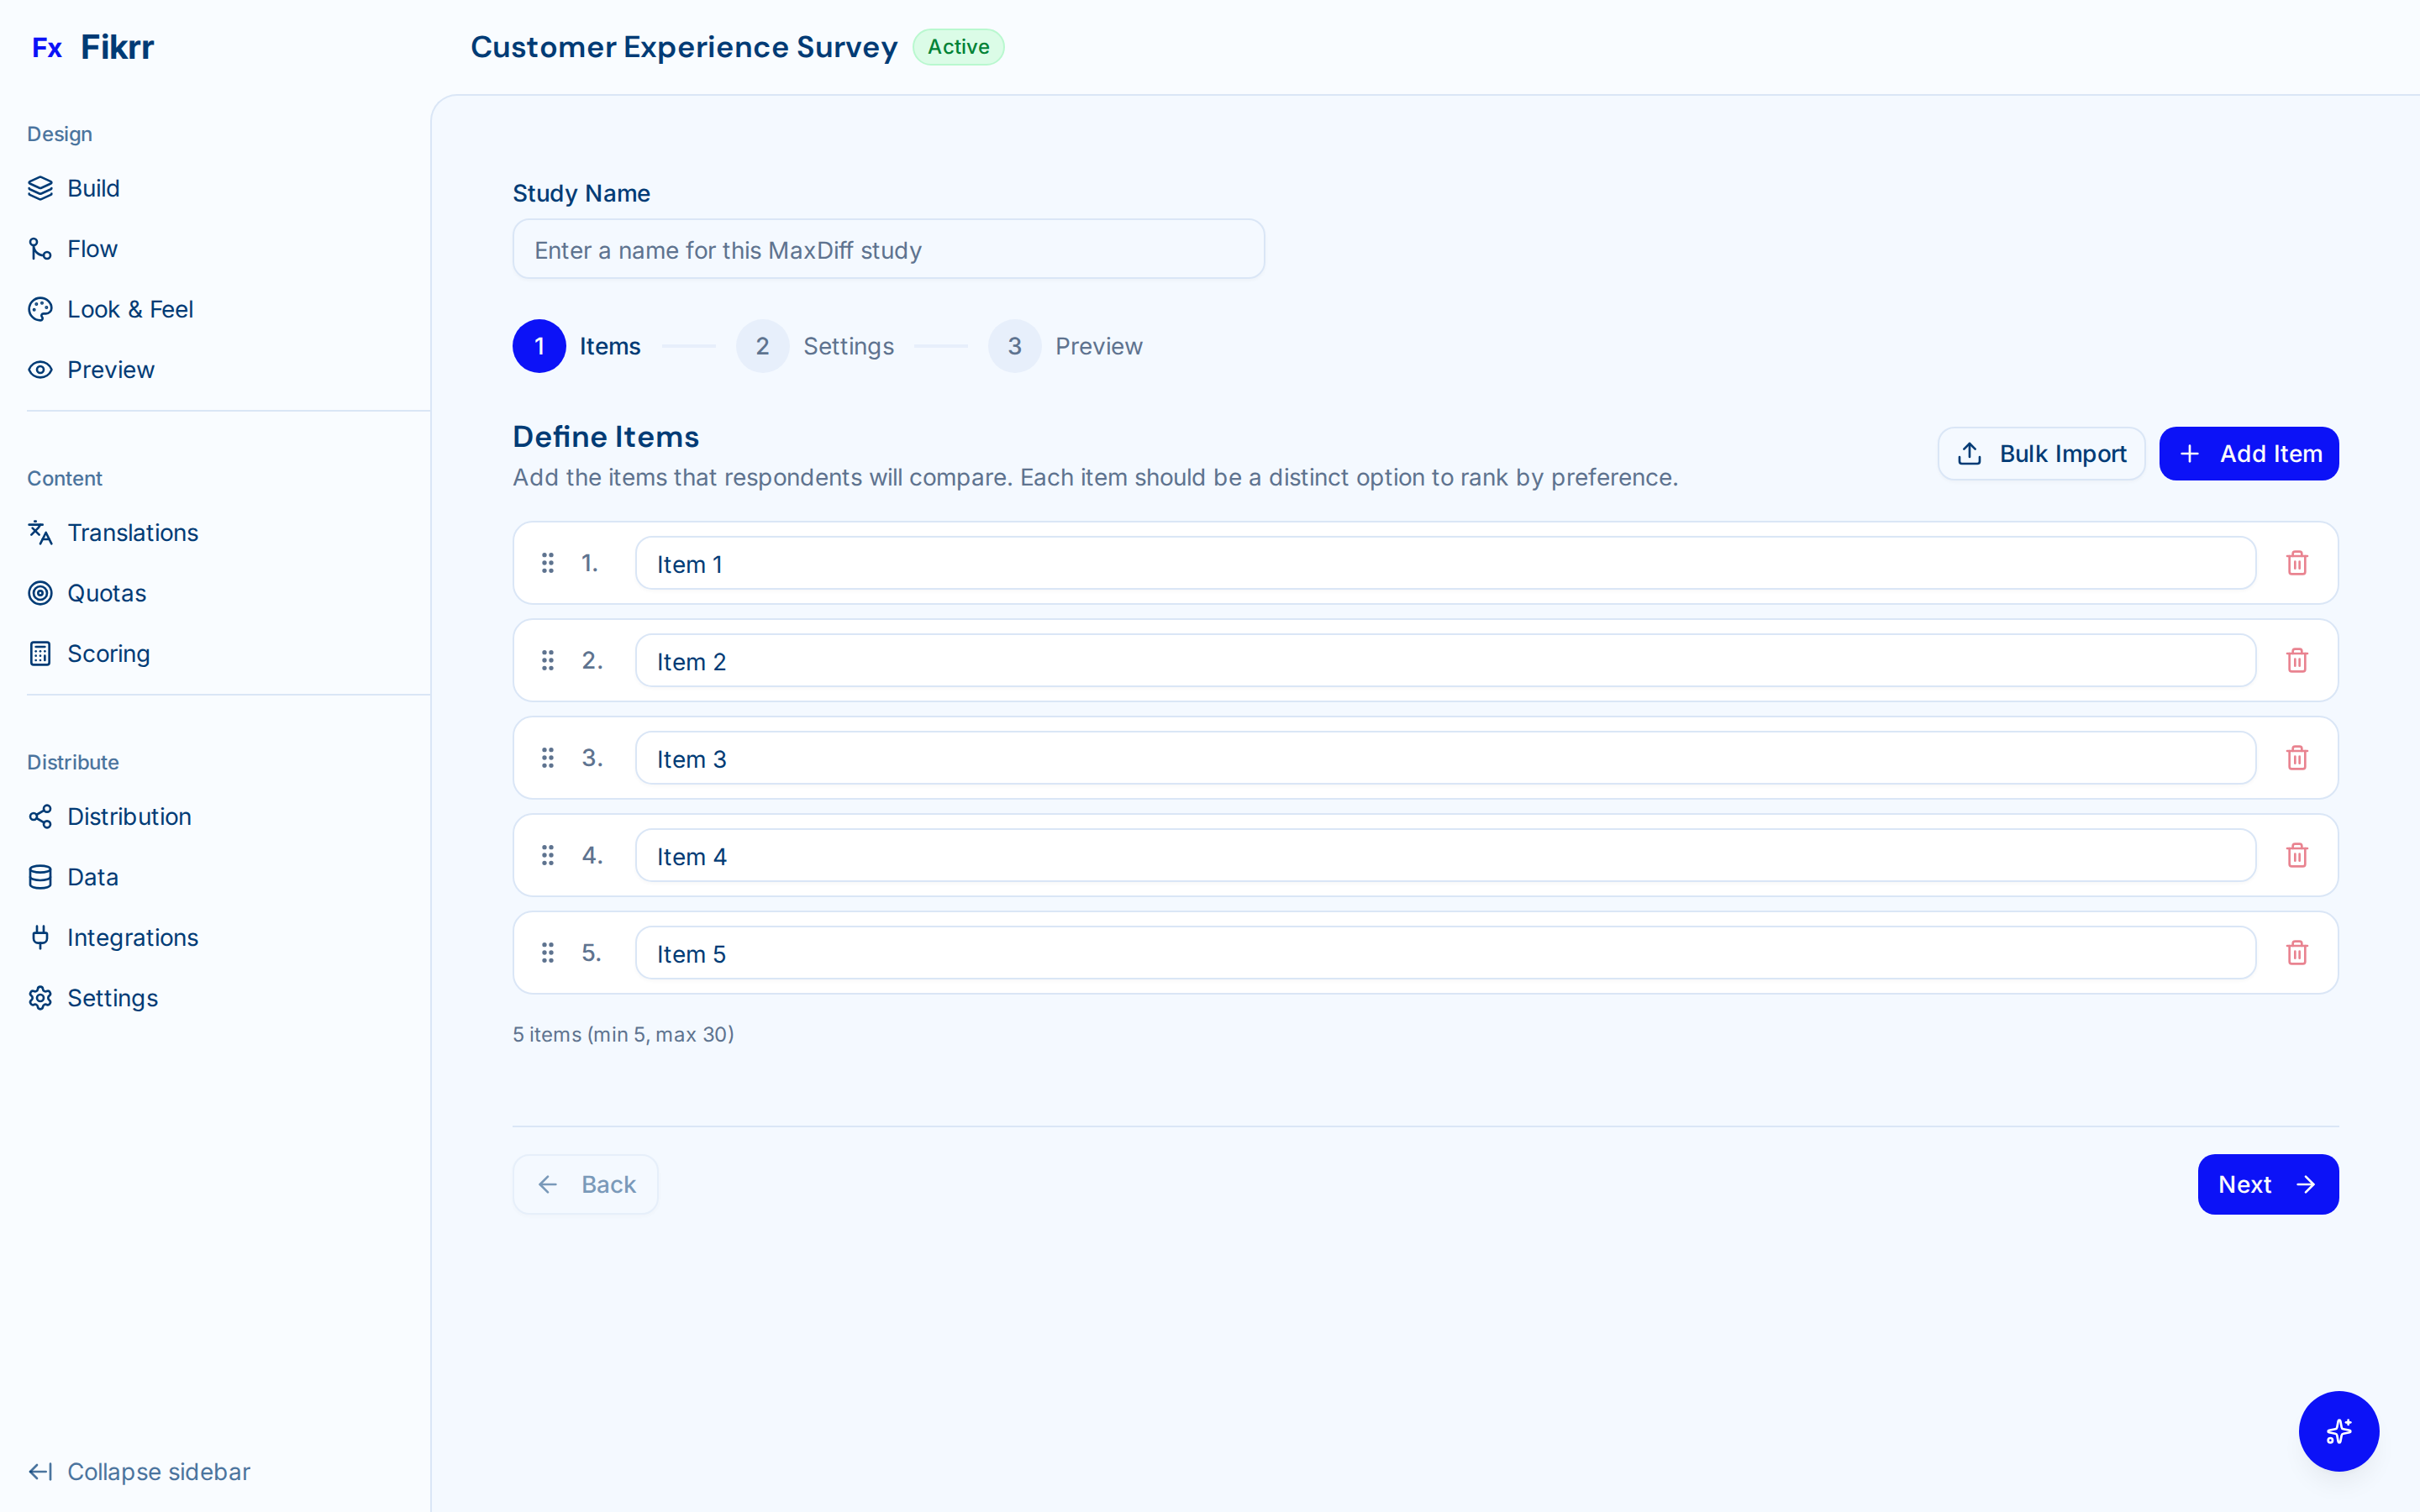The image size is (2420, 1512).
Task: Go to Scoring page
Action: [x=108, y=654]
